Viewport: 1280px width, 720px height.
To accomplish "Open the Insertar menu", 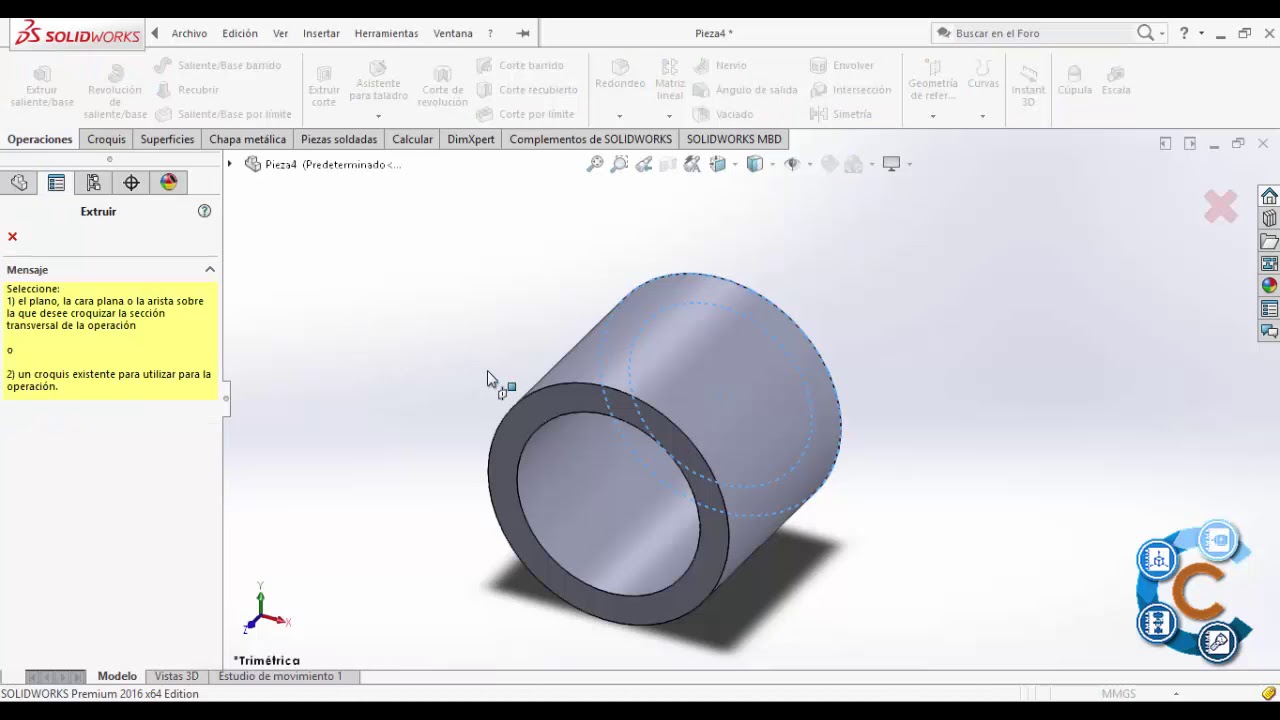I will 321,33.
